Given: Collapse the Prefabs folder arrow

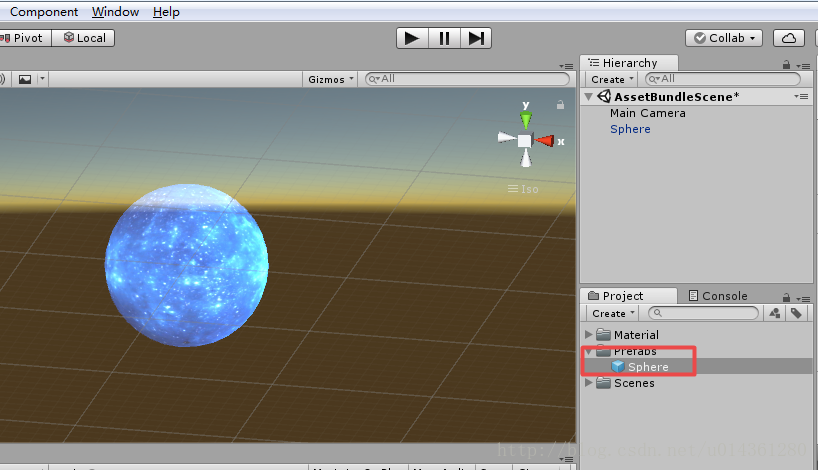Looking at the screenshot, I should [588, 351].
